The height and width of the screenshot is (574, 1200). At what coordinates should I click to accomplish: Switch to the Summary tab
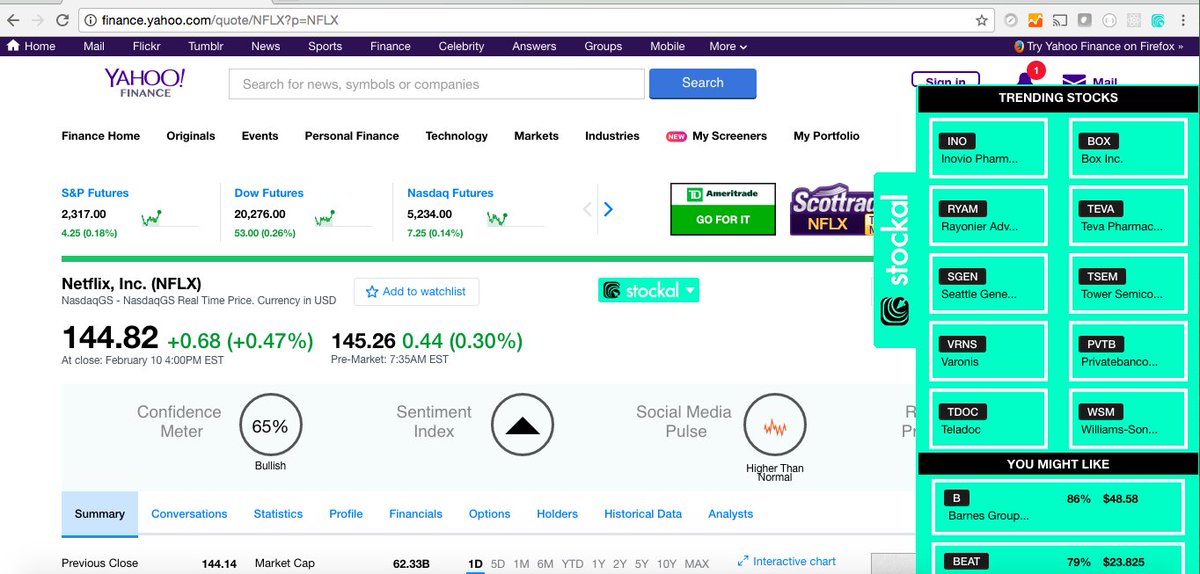(x=100, y=514)
